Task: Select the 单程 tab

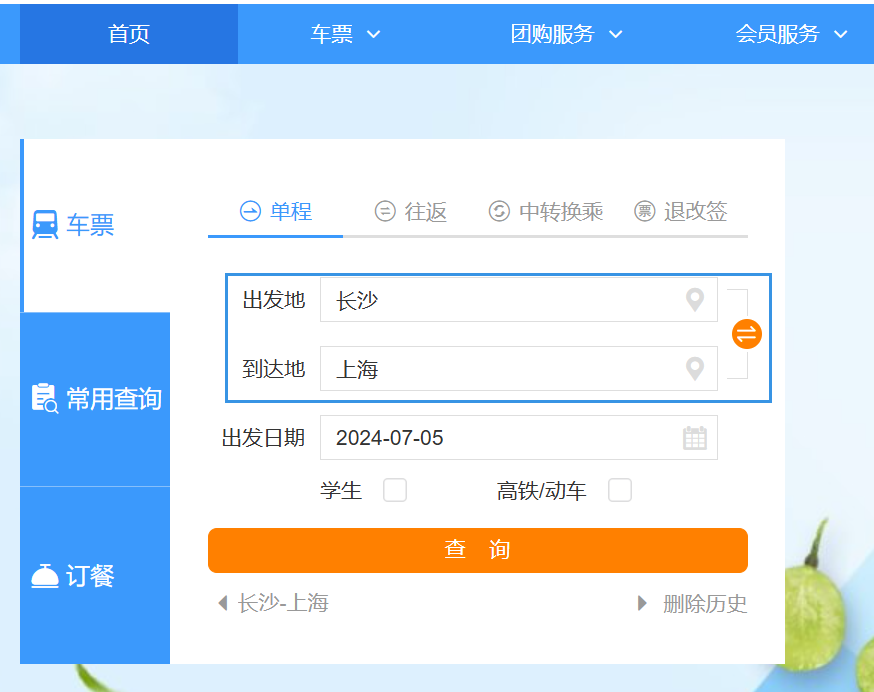Action: coord(275,212)
